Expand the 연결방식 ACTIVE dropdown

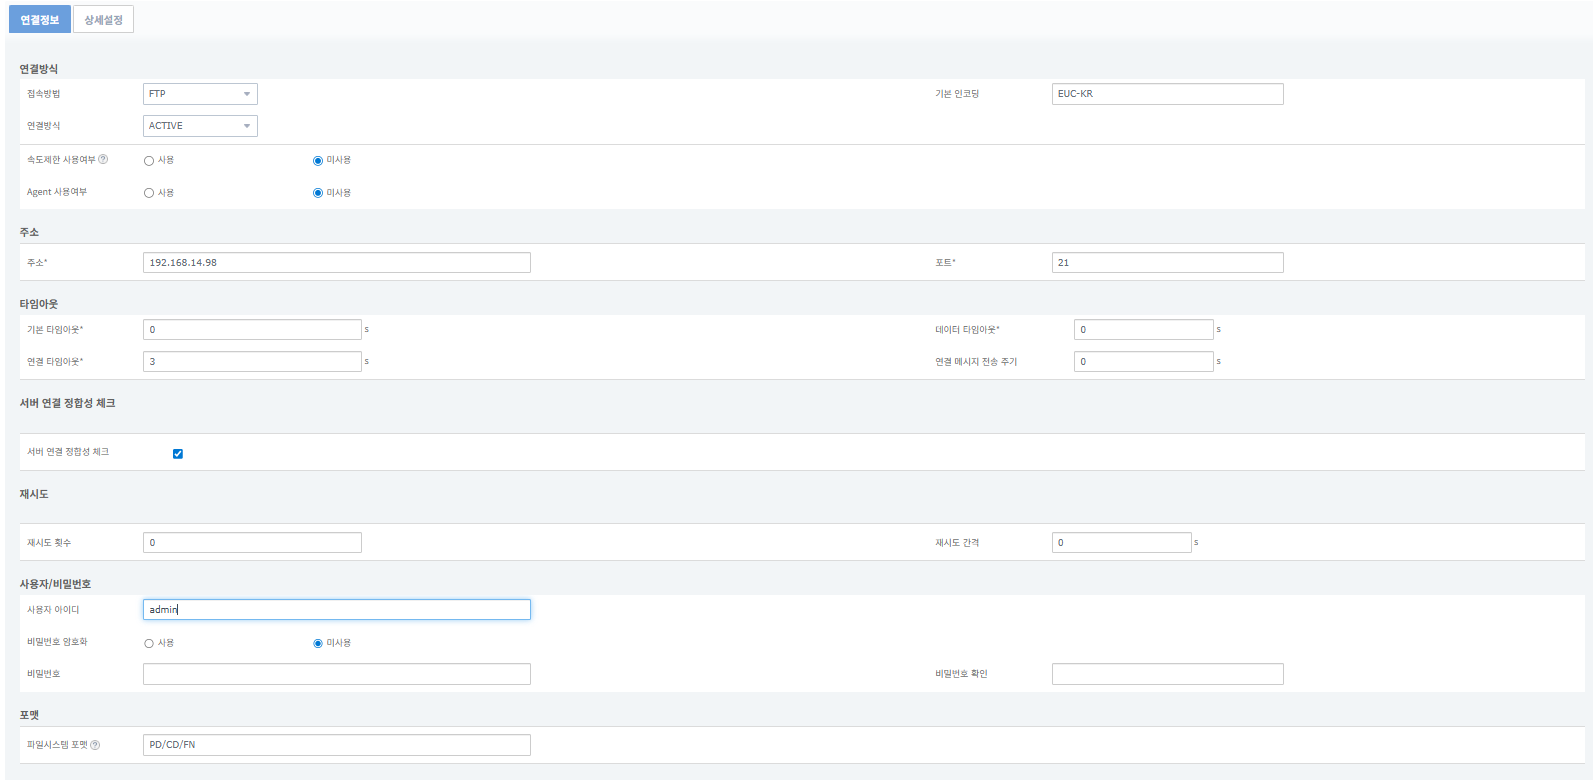[200, 126]
